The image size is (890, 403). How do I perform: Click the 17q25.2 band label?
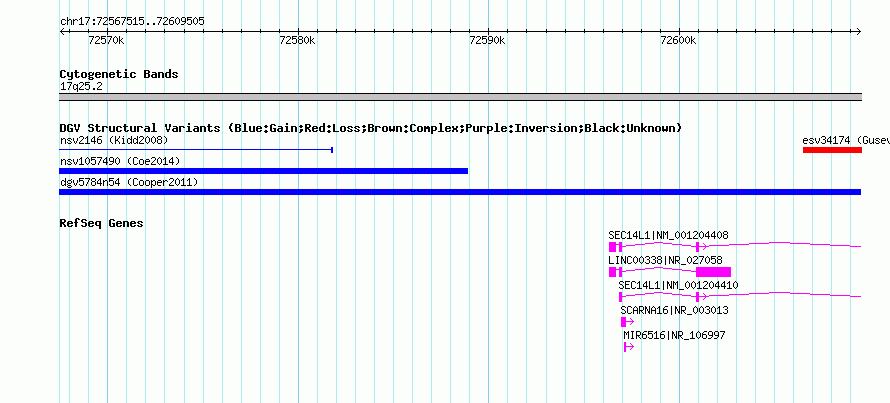81,86
